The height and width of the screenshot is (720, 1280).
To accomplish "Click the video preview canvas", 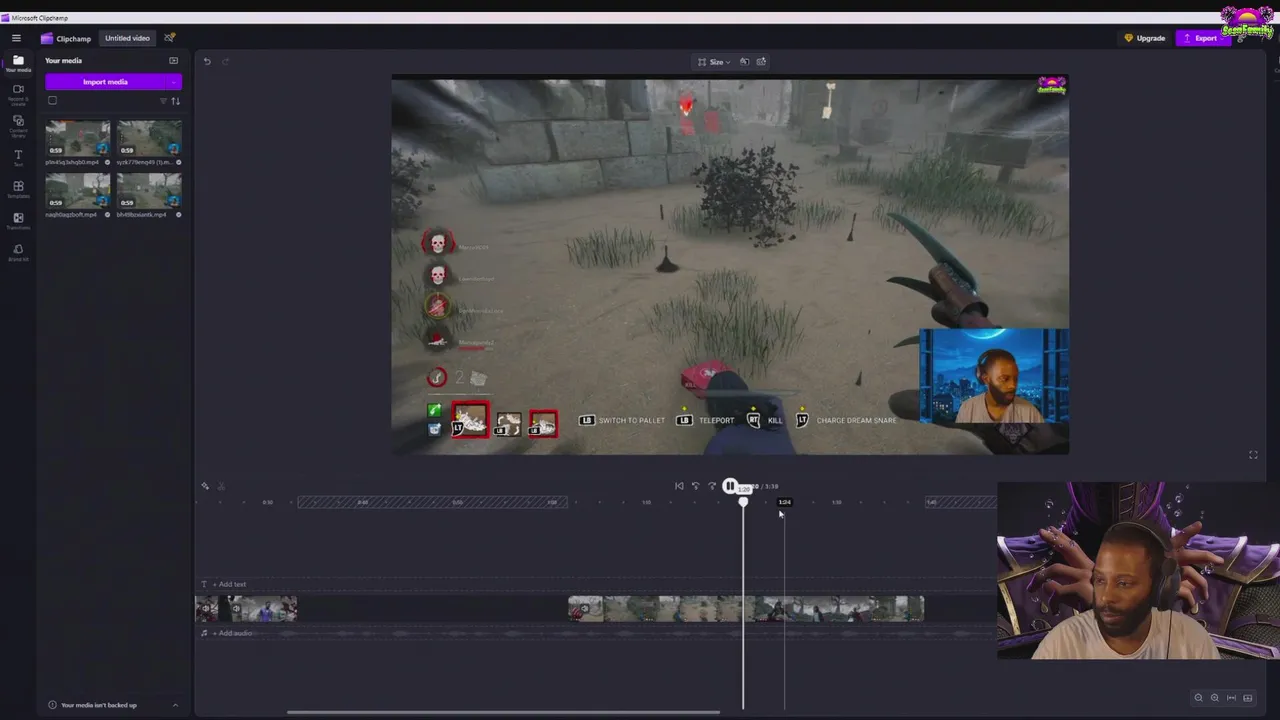I will pyautogui.click(x=730, y=265).
